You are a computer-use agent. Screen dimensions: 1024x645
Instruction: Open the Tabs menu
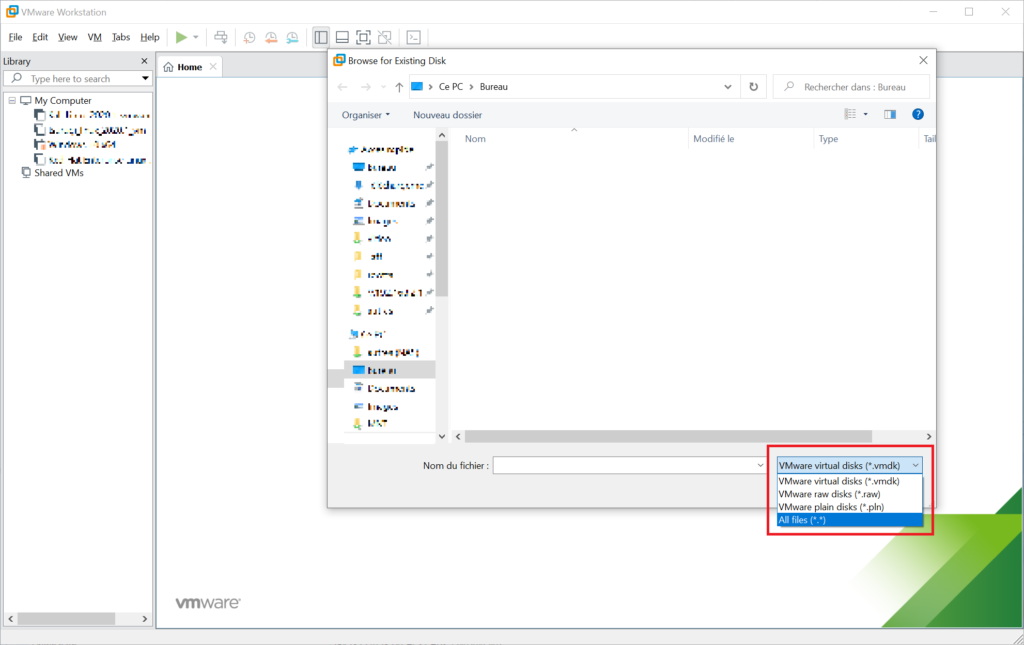[x=121, y=37]
